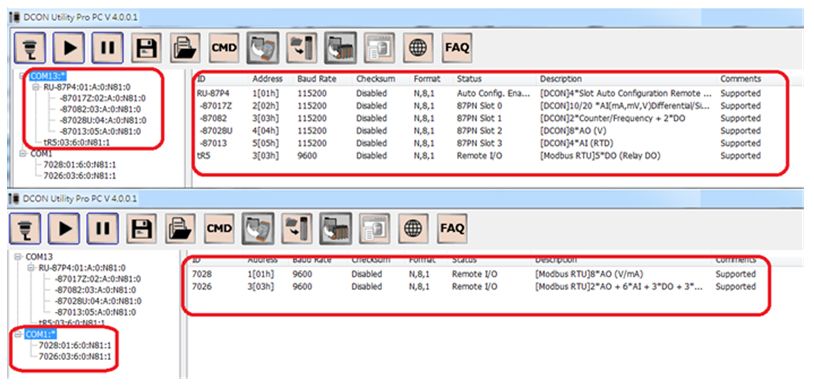The width and height of the screenshot is (814, 391).
Task: Collapse the COM13 tree node, bottom window
Action: (x=18, y=257)
